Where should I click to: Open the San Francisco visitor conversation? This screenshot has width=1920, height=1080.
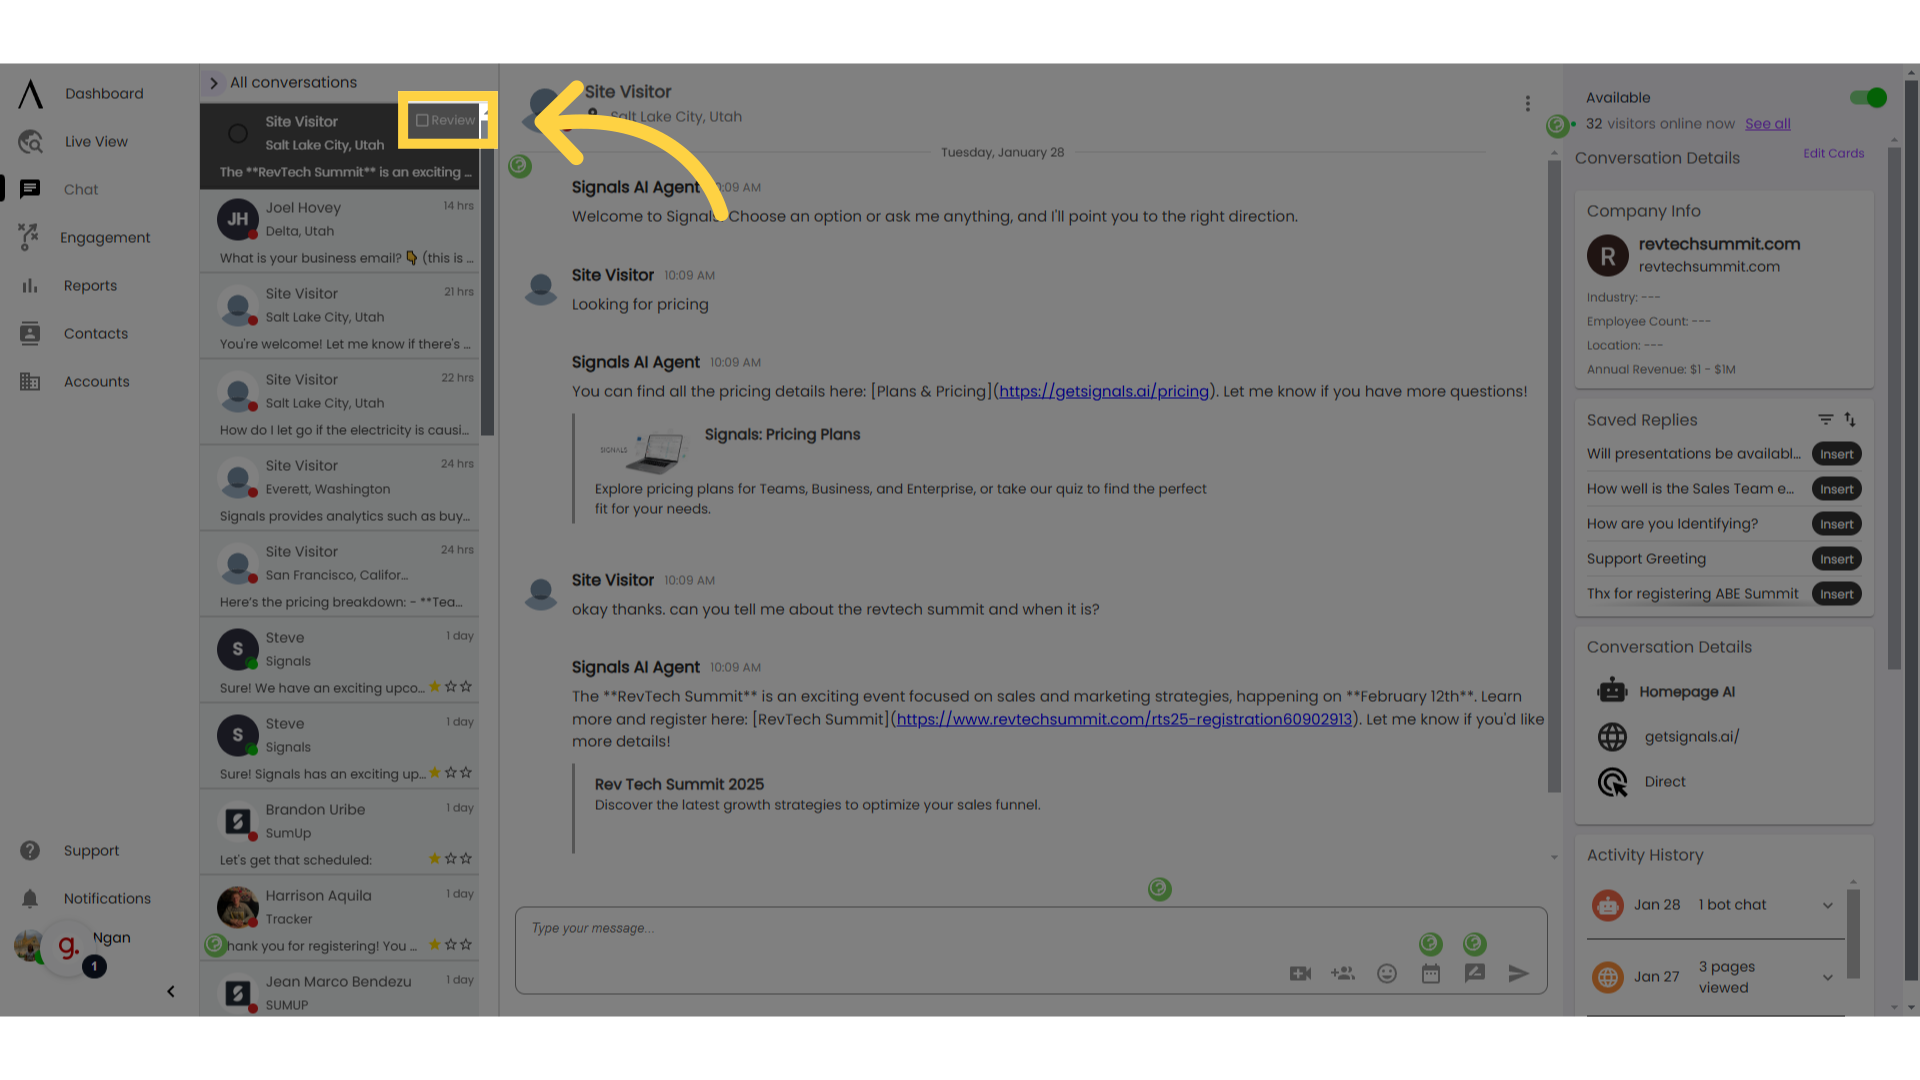(x=340, y=575)
